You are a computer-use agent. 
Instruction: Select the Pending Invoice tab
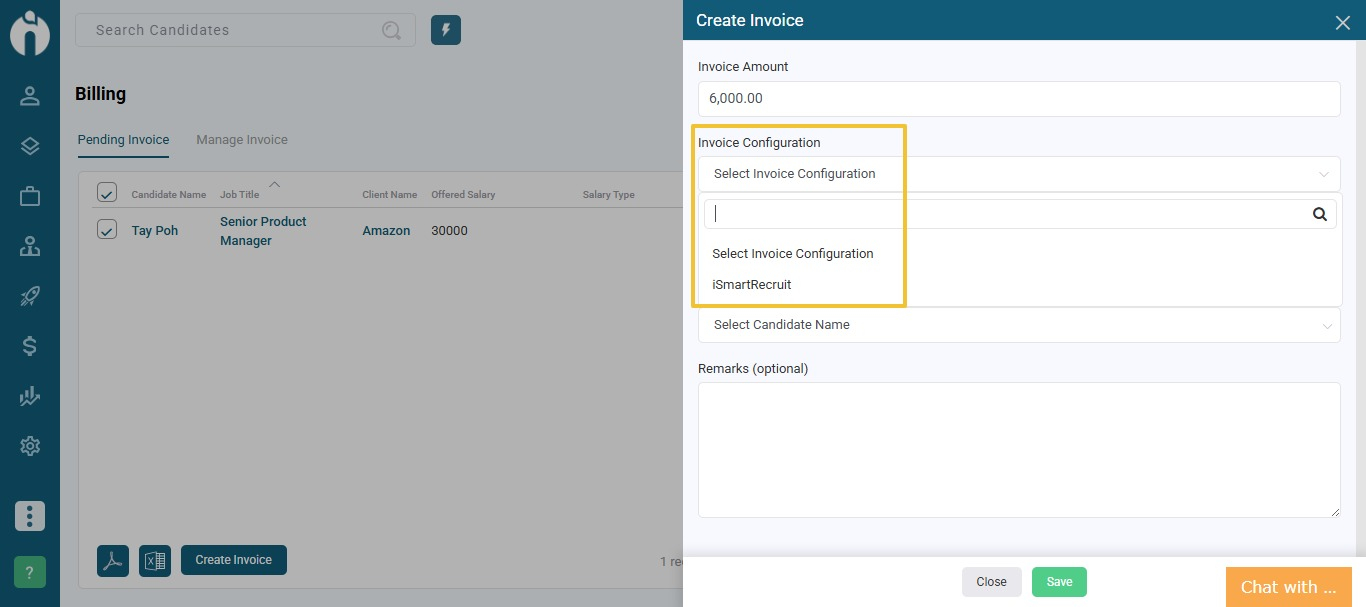(x=123, y=140)
